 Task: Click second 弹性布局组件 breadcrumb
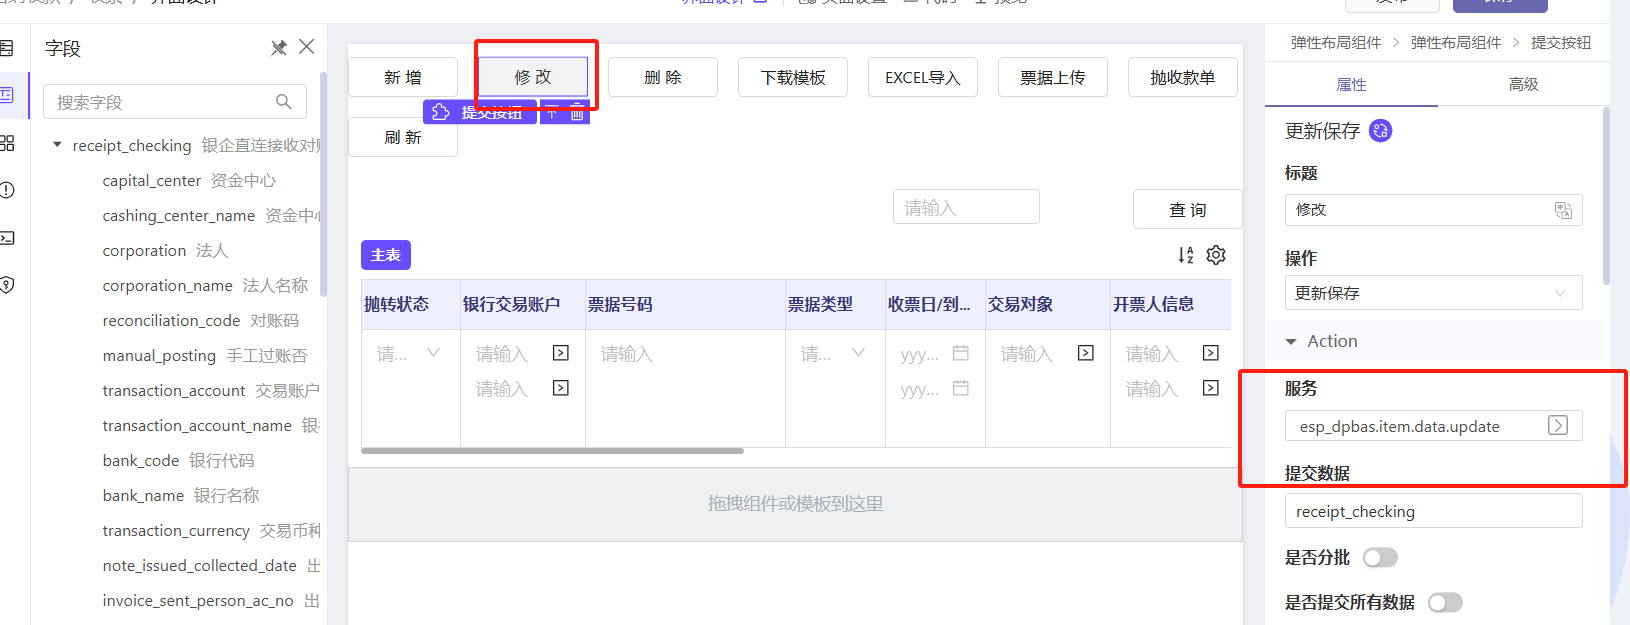[1455, 43]
